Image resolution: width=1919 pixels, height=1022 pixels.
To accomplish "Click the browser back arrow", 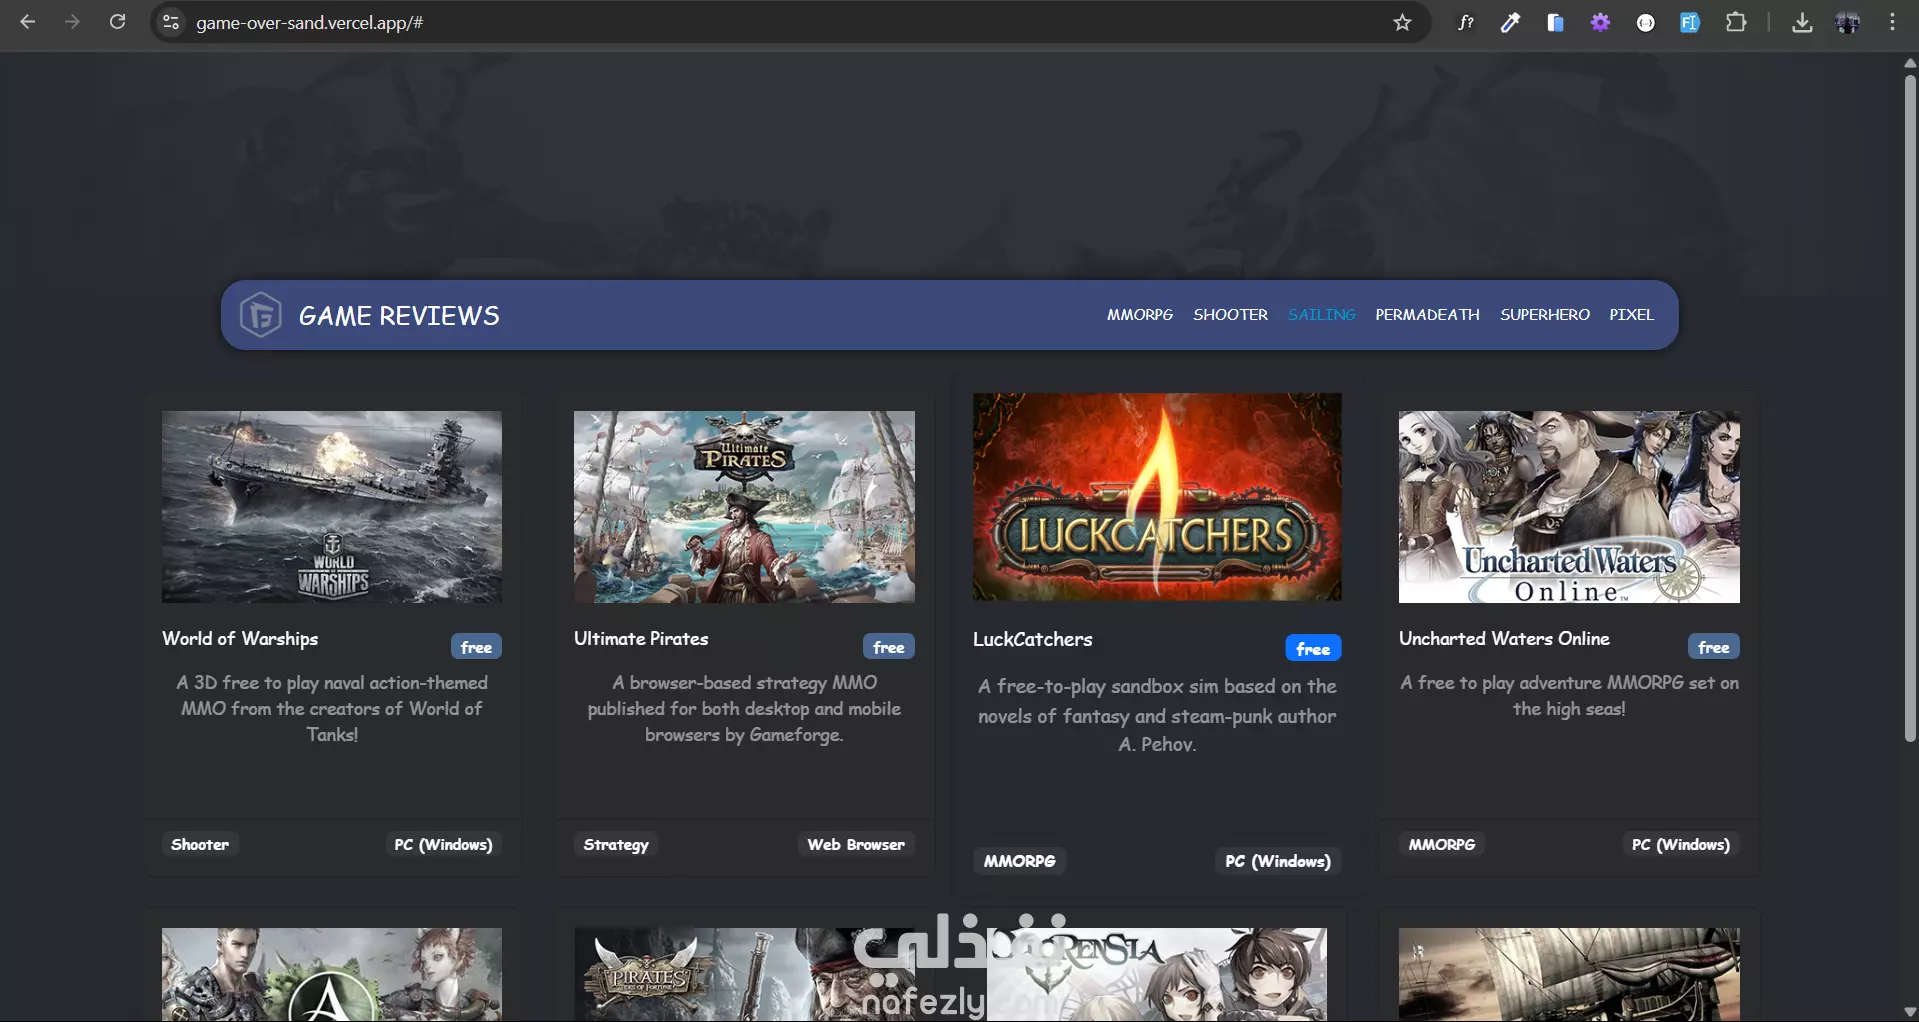I will [x=27, y=22].
